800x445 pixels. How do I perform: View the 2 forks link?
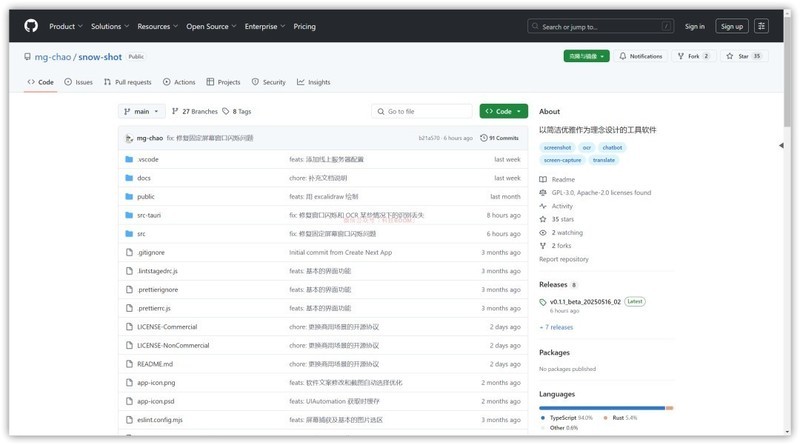tap(556, 246)
